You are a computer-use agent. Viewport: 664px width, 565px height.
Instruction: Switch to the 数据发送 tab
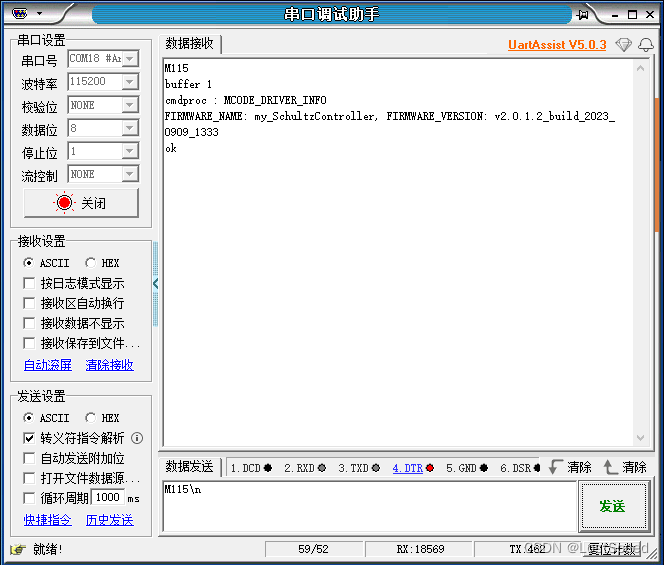pos(189,467)
